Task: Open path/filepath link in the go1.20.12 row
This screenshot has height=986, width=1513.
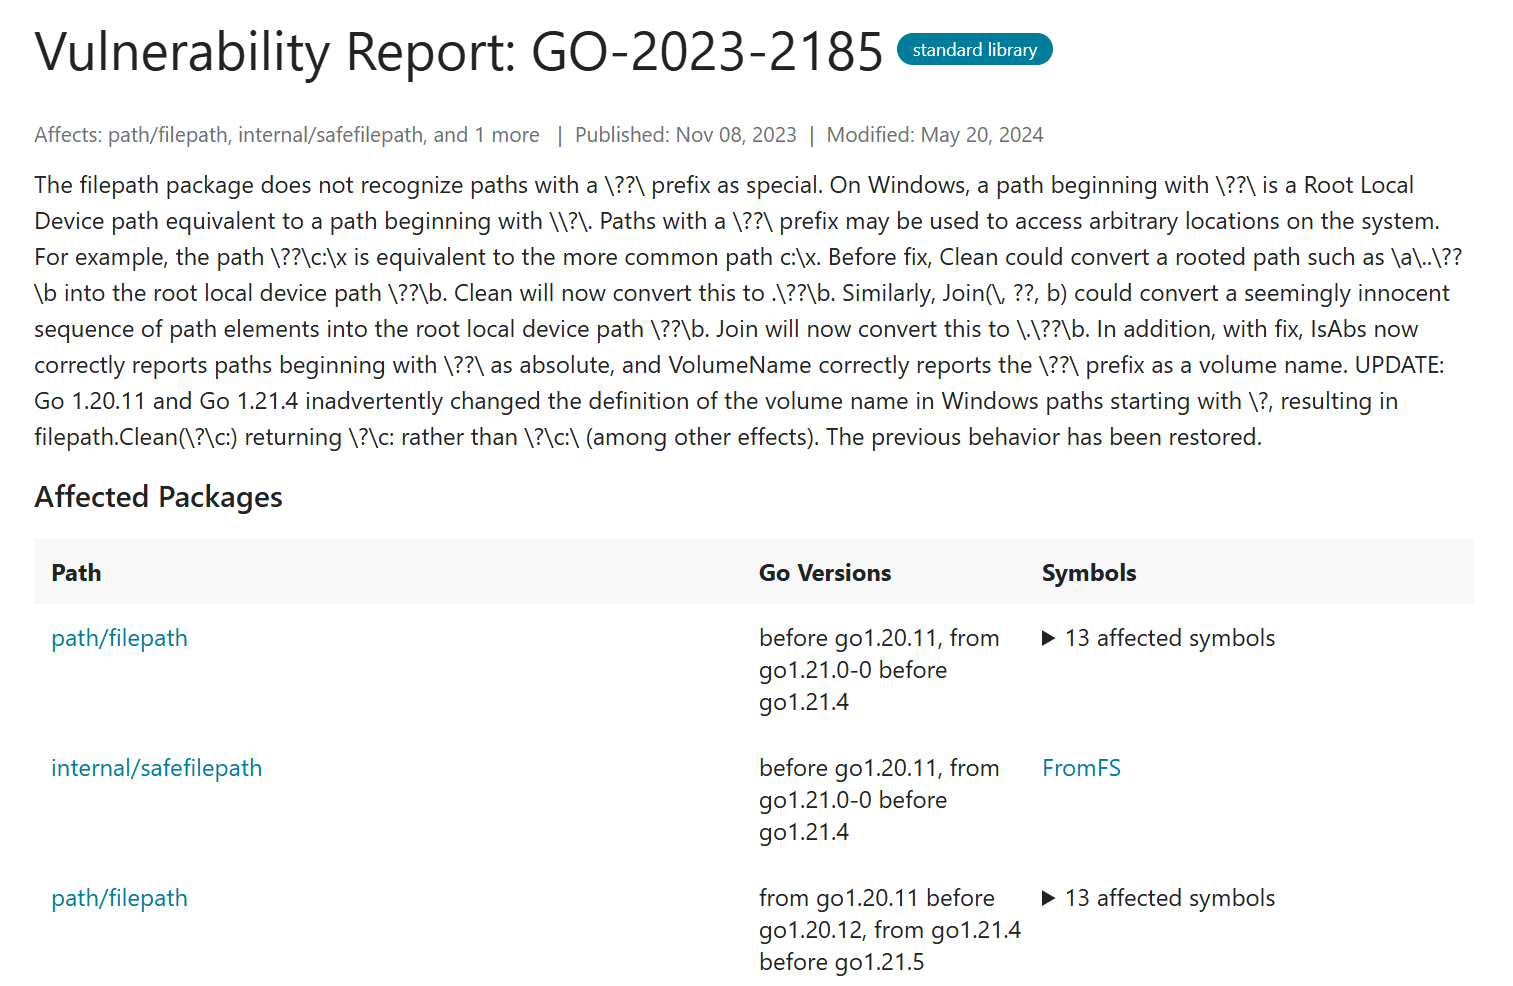Action: pyautogui.click(x=119, y=898)
